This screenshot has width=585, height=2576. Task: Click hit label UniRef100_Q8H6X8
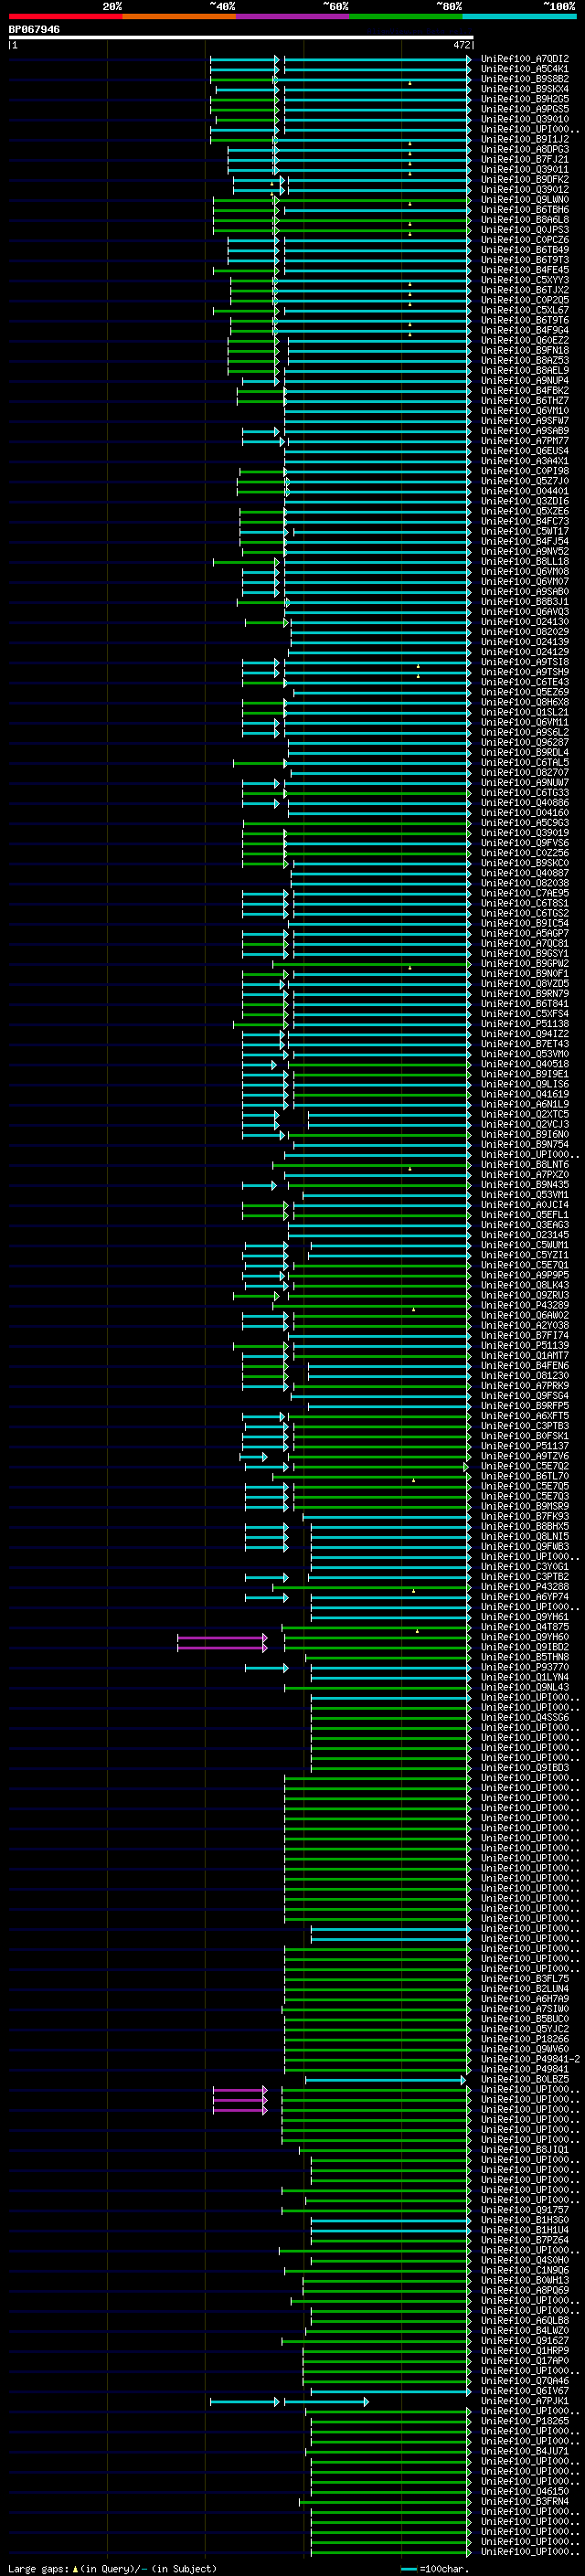(x=525, y=702)
